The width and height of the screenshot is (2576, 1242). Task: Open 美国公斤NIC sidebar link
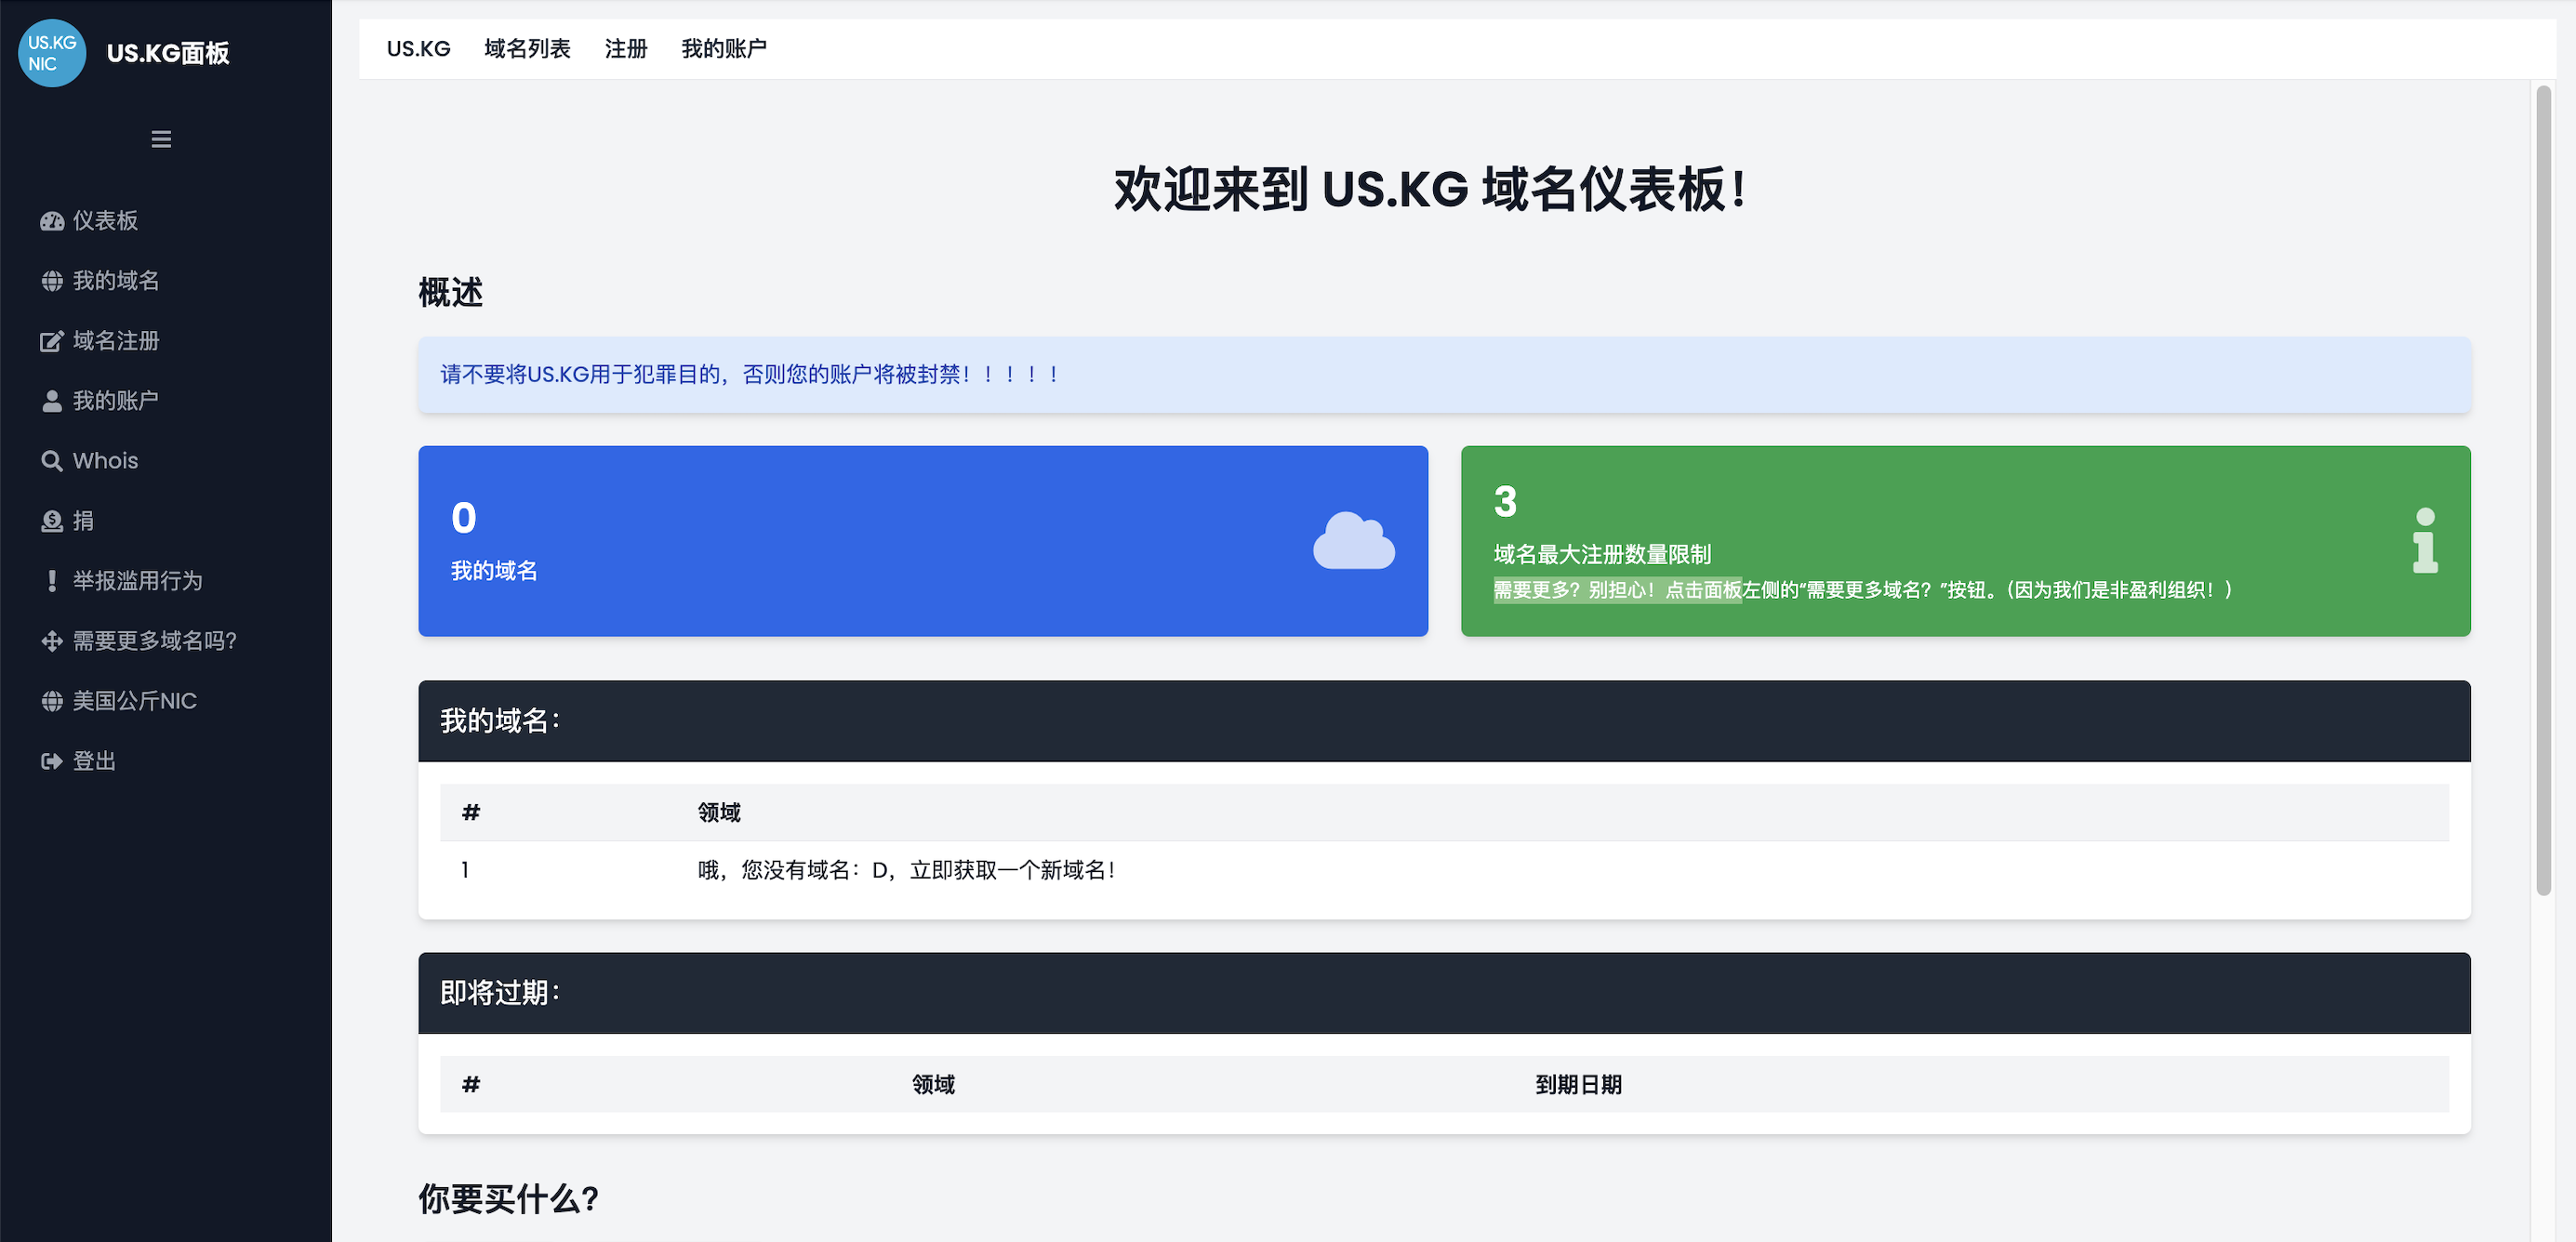tap(134, 701)
